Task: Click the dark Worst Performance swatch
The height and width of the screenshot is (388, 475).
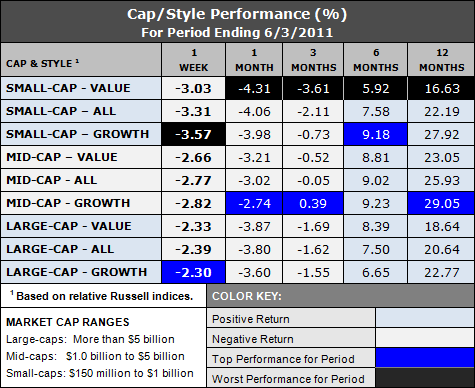Action: 425,378
